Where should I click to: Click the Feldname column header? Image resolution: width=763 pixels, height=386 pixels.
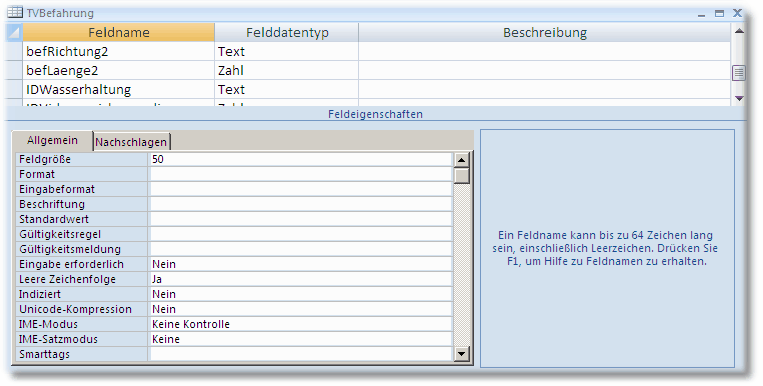[119, 33]
